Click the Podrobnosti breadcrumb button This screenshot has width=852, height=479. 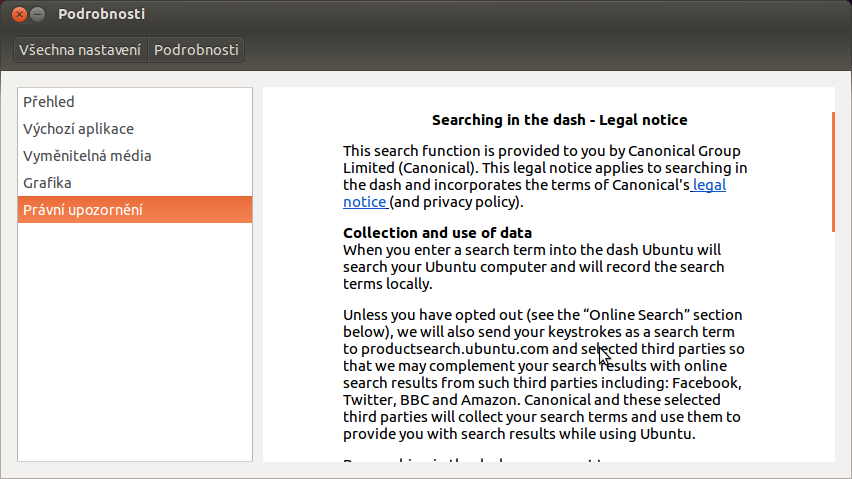tap(196, 50)
